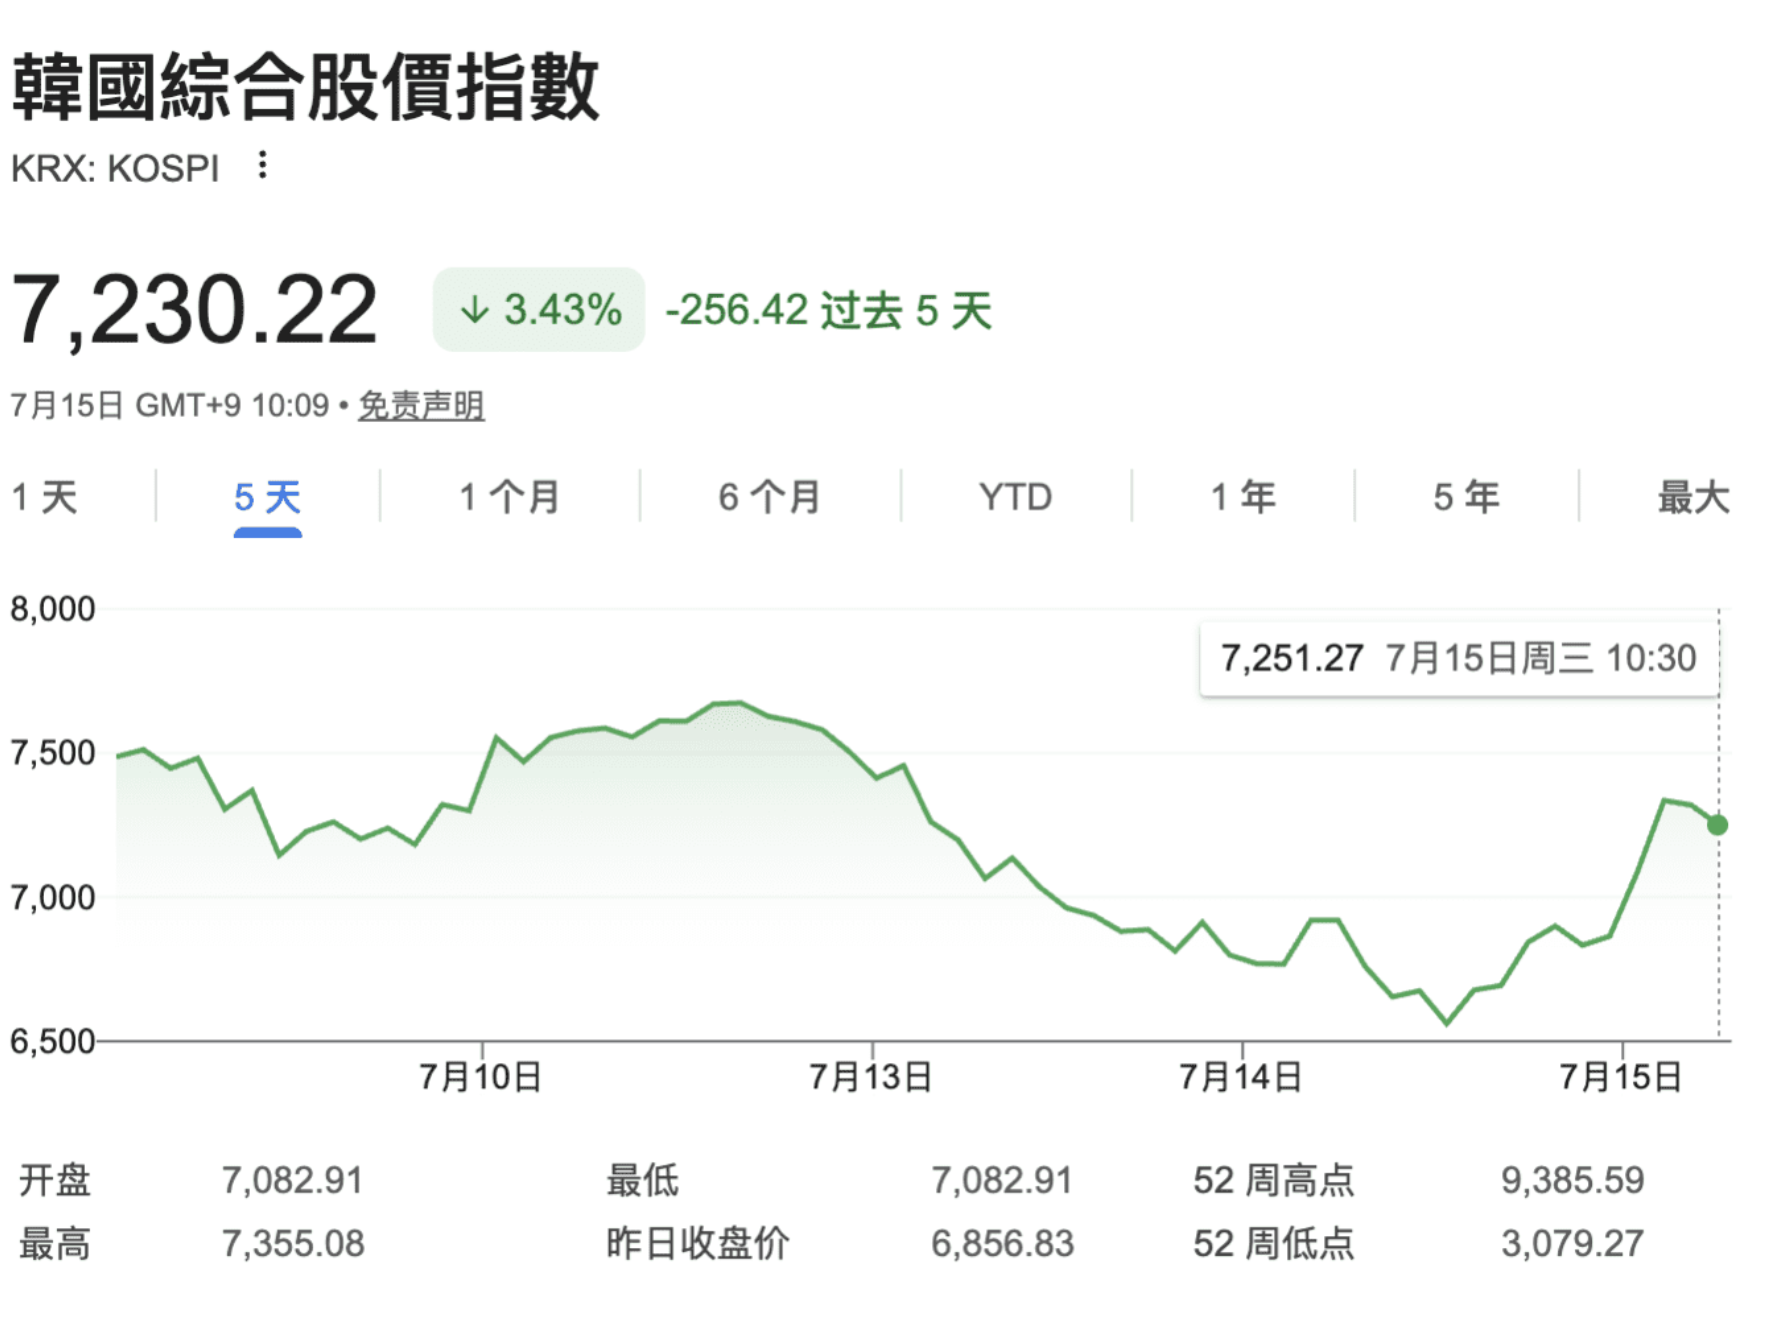Click the 52 周高点 label
This screenshot has width=1767, height=1338.
pos(1274,1180)
